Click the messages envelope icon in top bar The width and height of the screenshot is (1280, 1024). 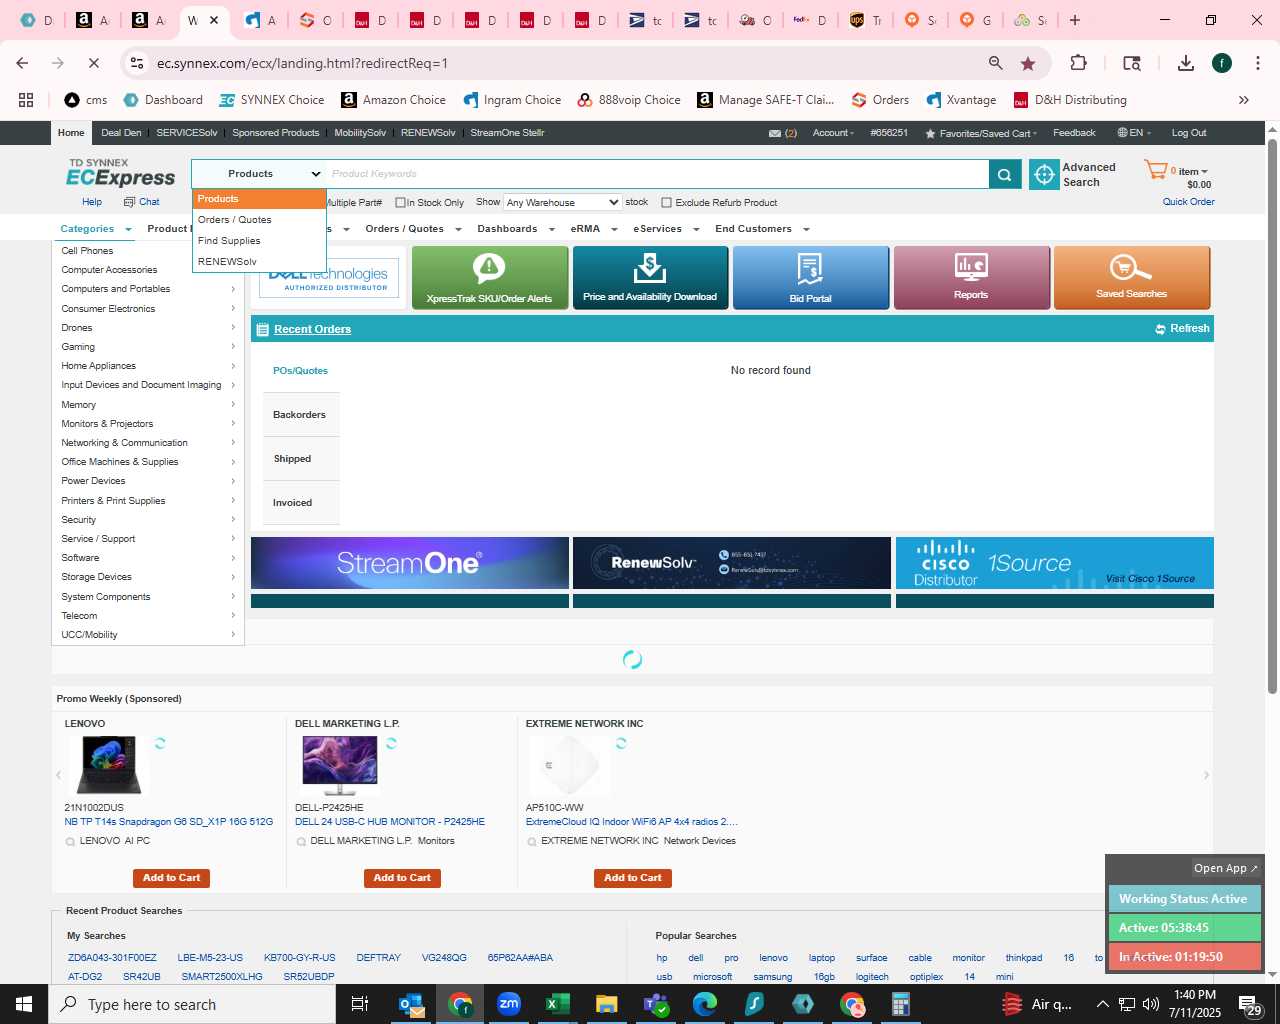[x=774, y=133]
